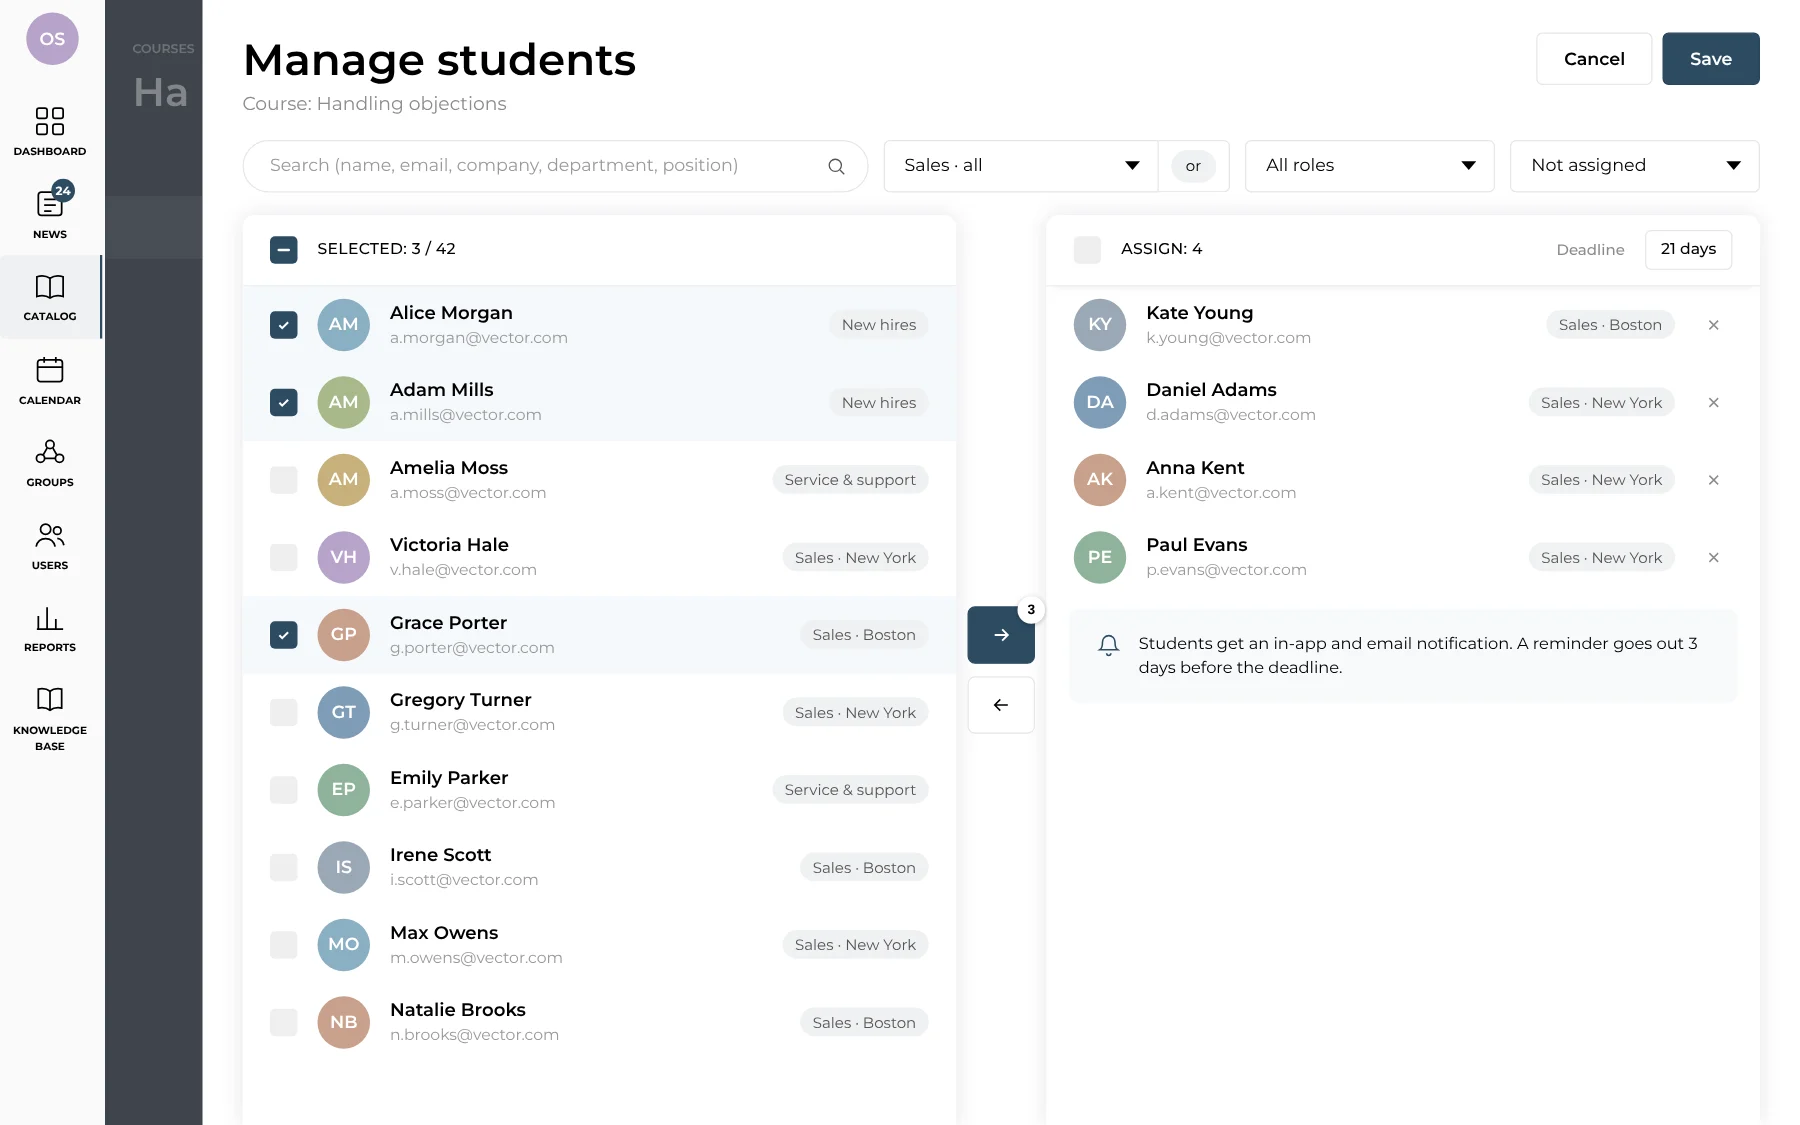Uncheck Adam Mills' checkbox
This screenshot has height=1125, width=1800.
(284, 403)
